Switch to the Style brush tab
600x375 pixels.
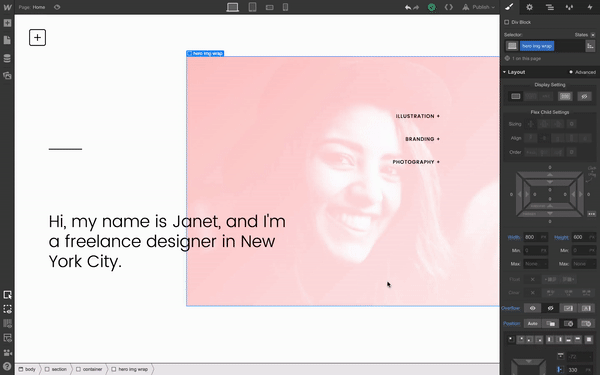[509, 7]
